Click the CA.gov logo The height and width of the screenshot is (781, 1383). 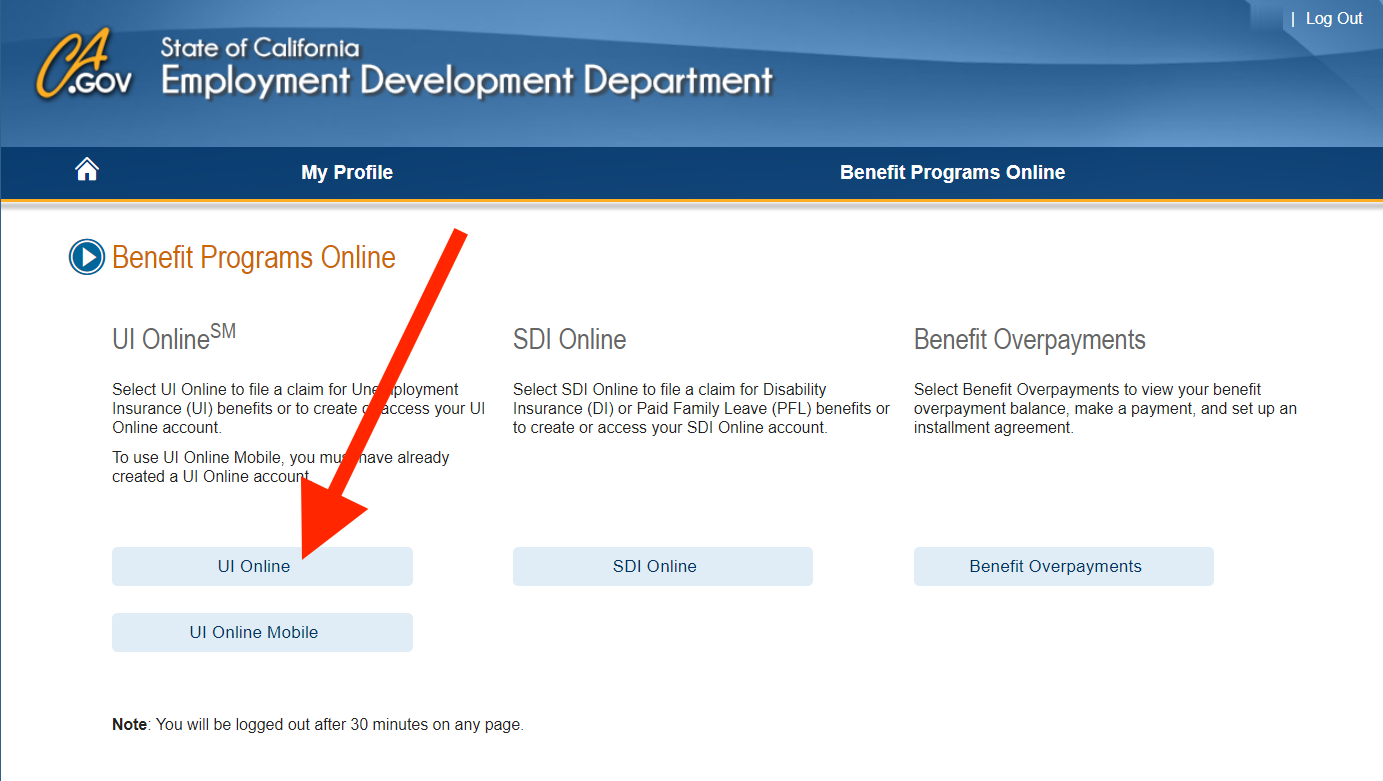pyautogui.click(x=83, y=64)
